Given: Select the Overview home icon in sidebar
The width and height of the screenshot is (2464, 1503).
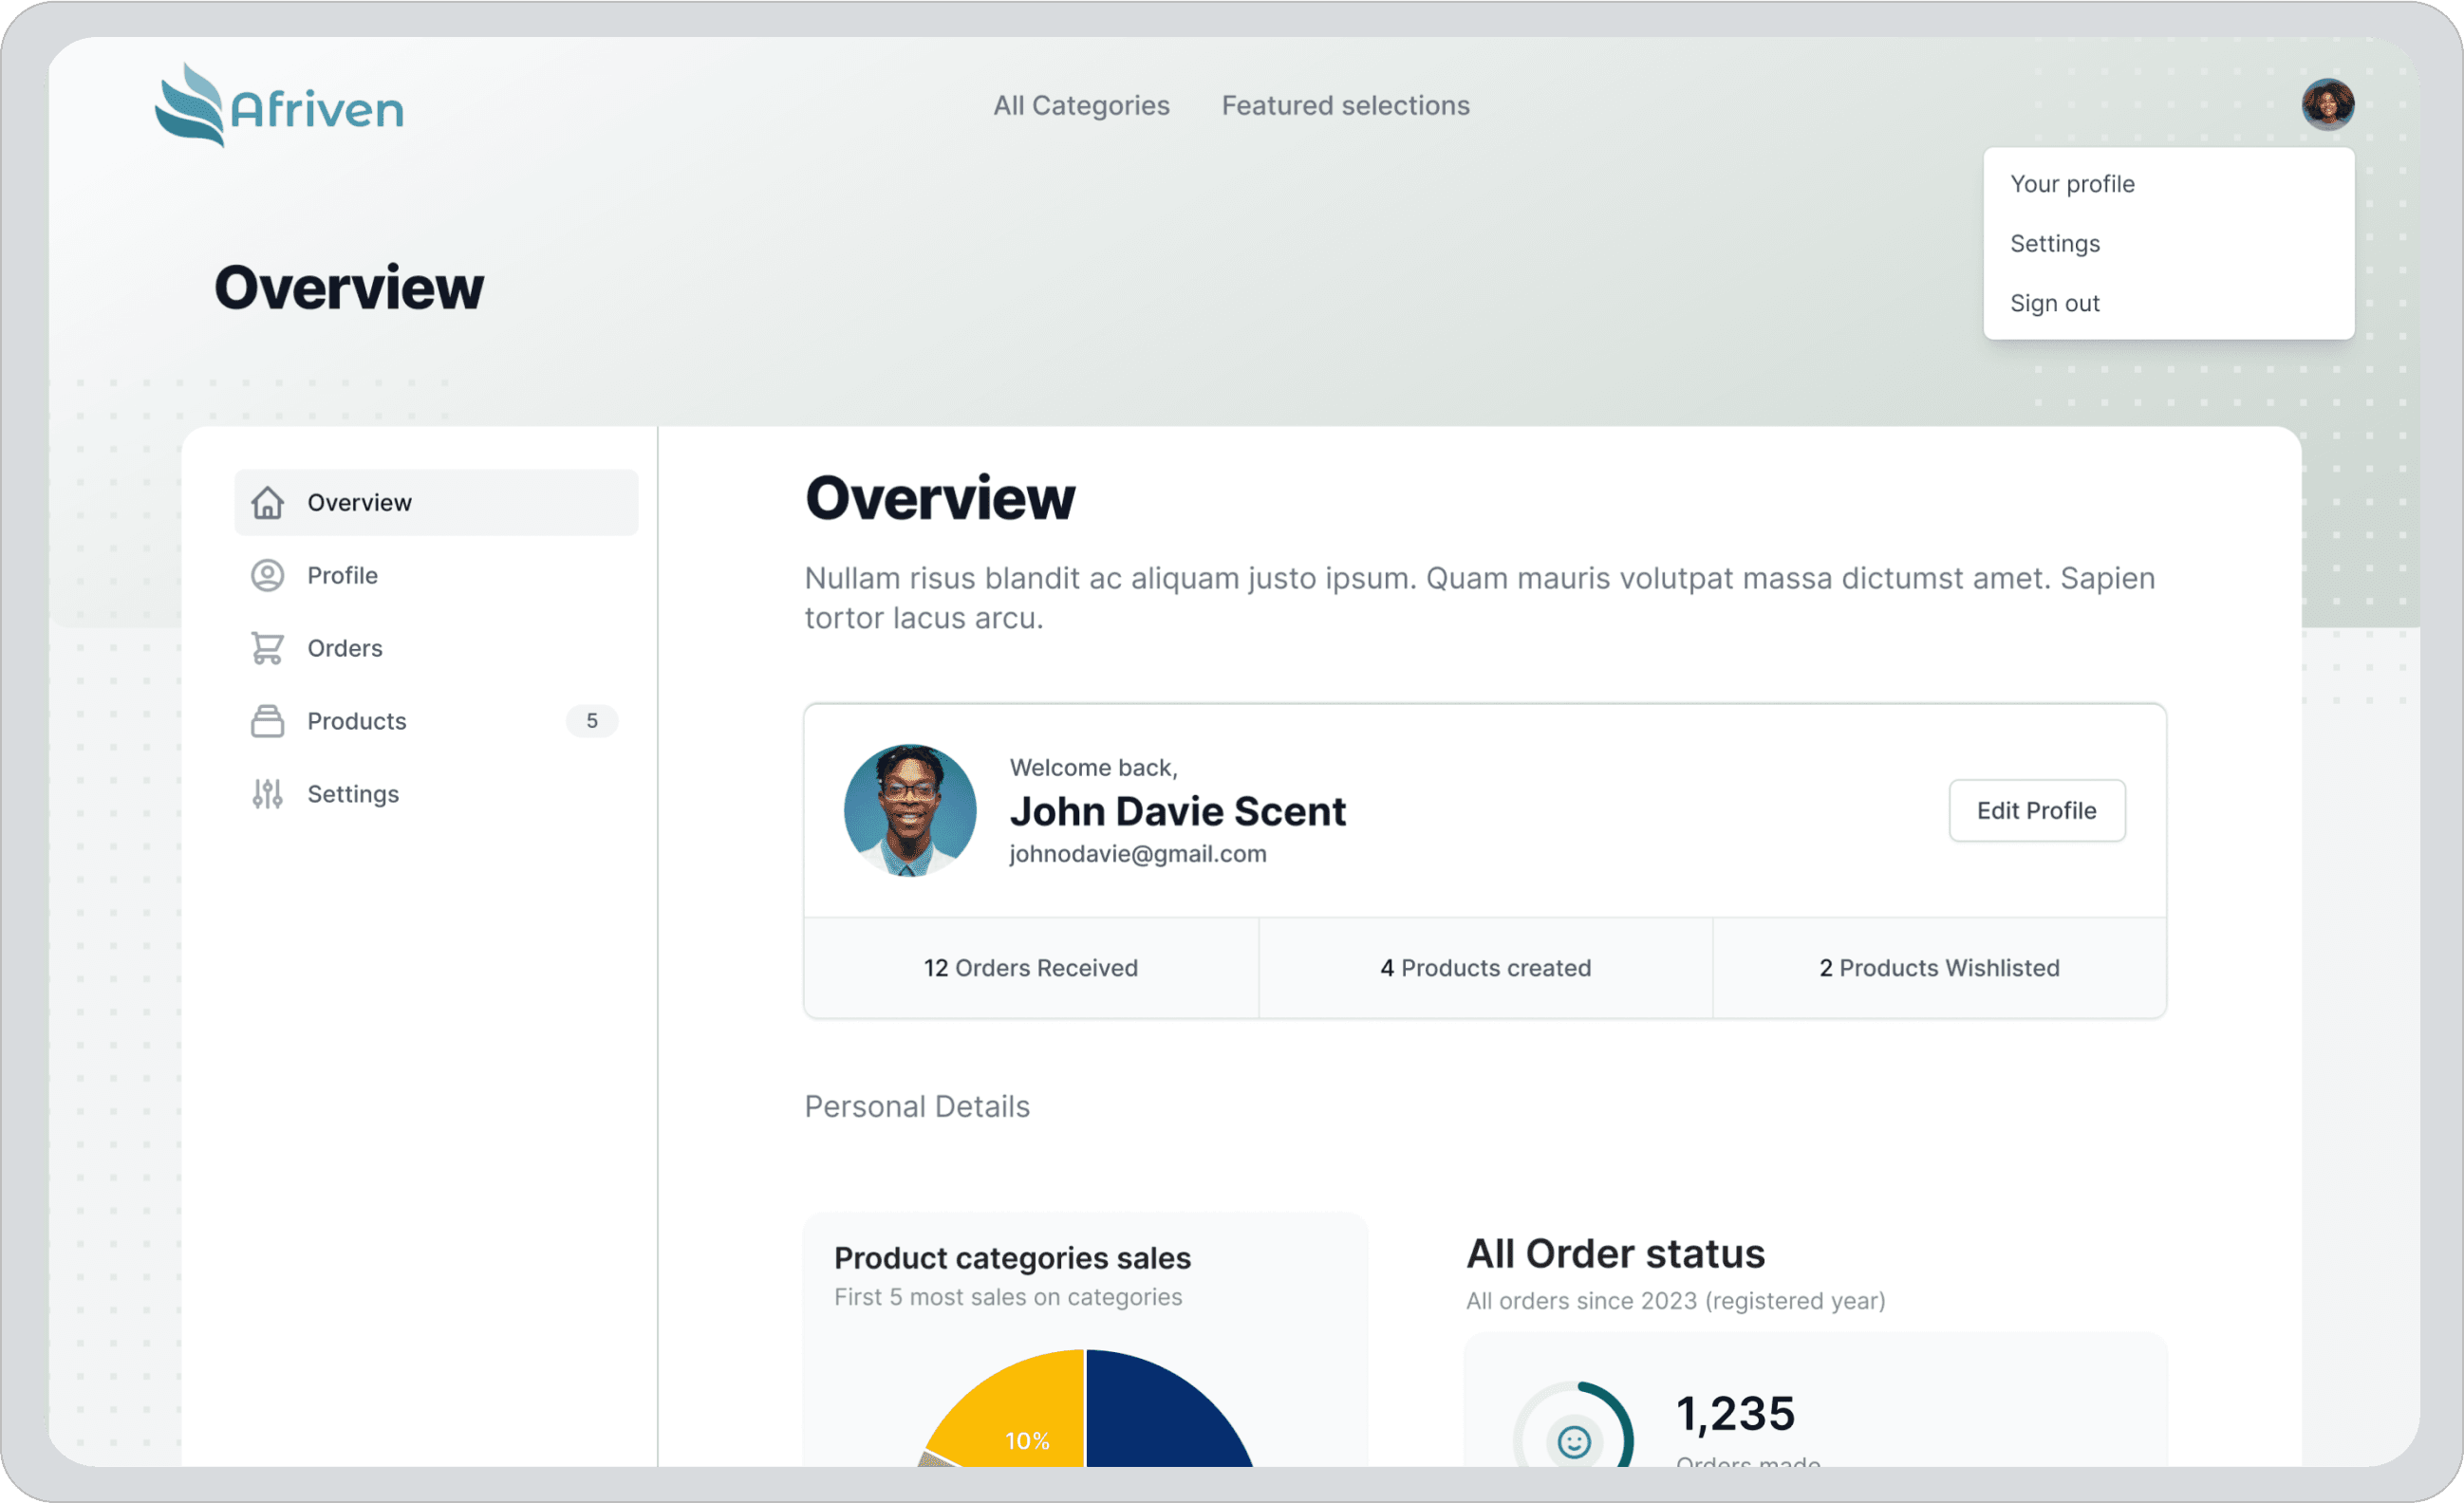Looking at the screenshot, I should pos(267,503).
